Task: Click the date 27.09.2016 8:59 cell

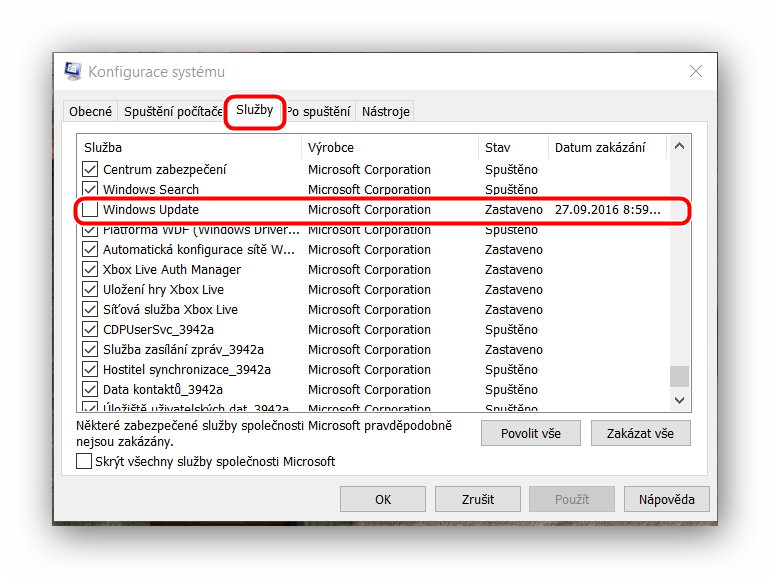Action: tap(607, 210)
